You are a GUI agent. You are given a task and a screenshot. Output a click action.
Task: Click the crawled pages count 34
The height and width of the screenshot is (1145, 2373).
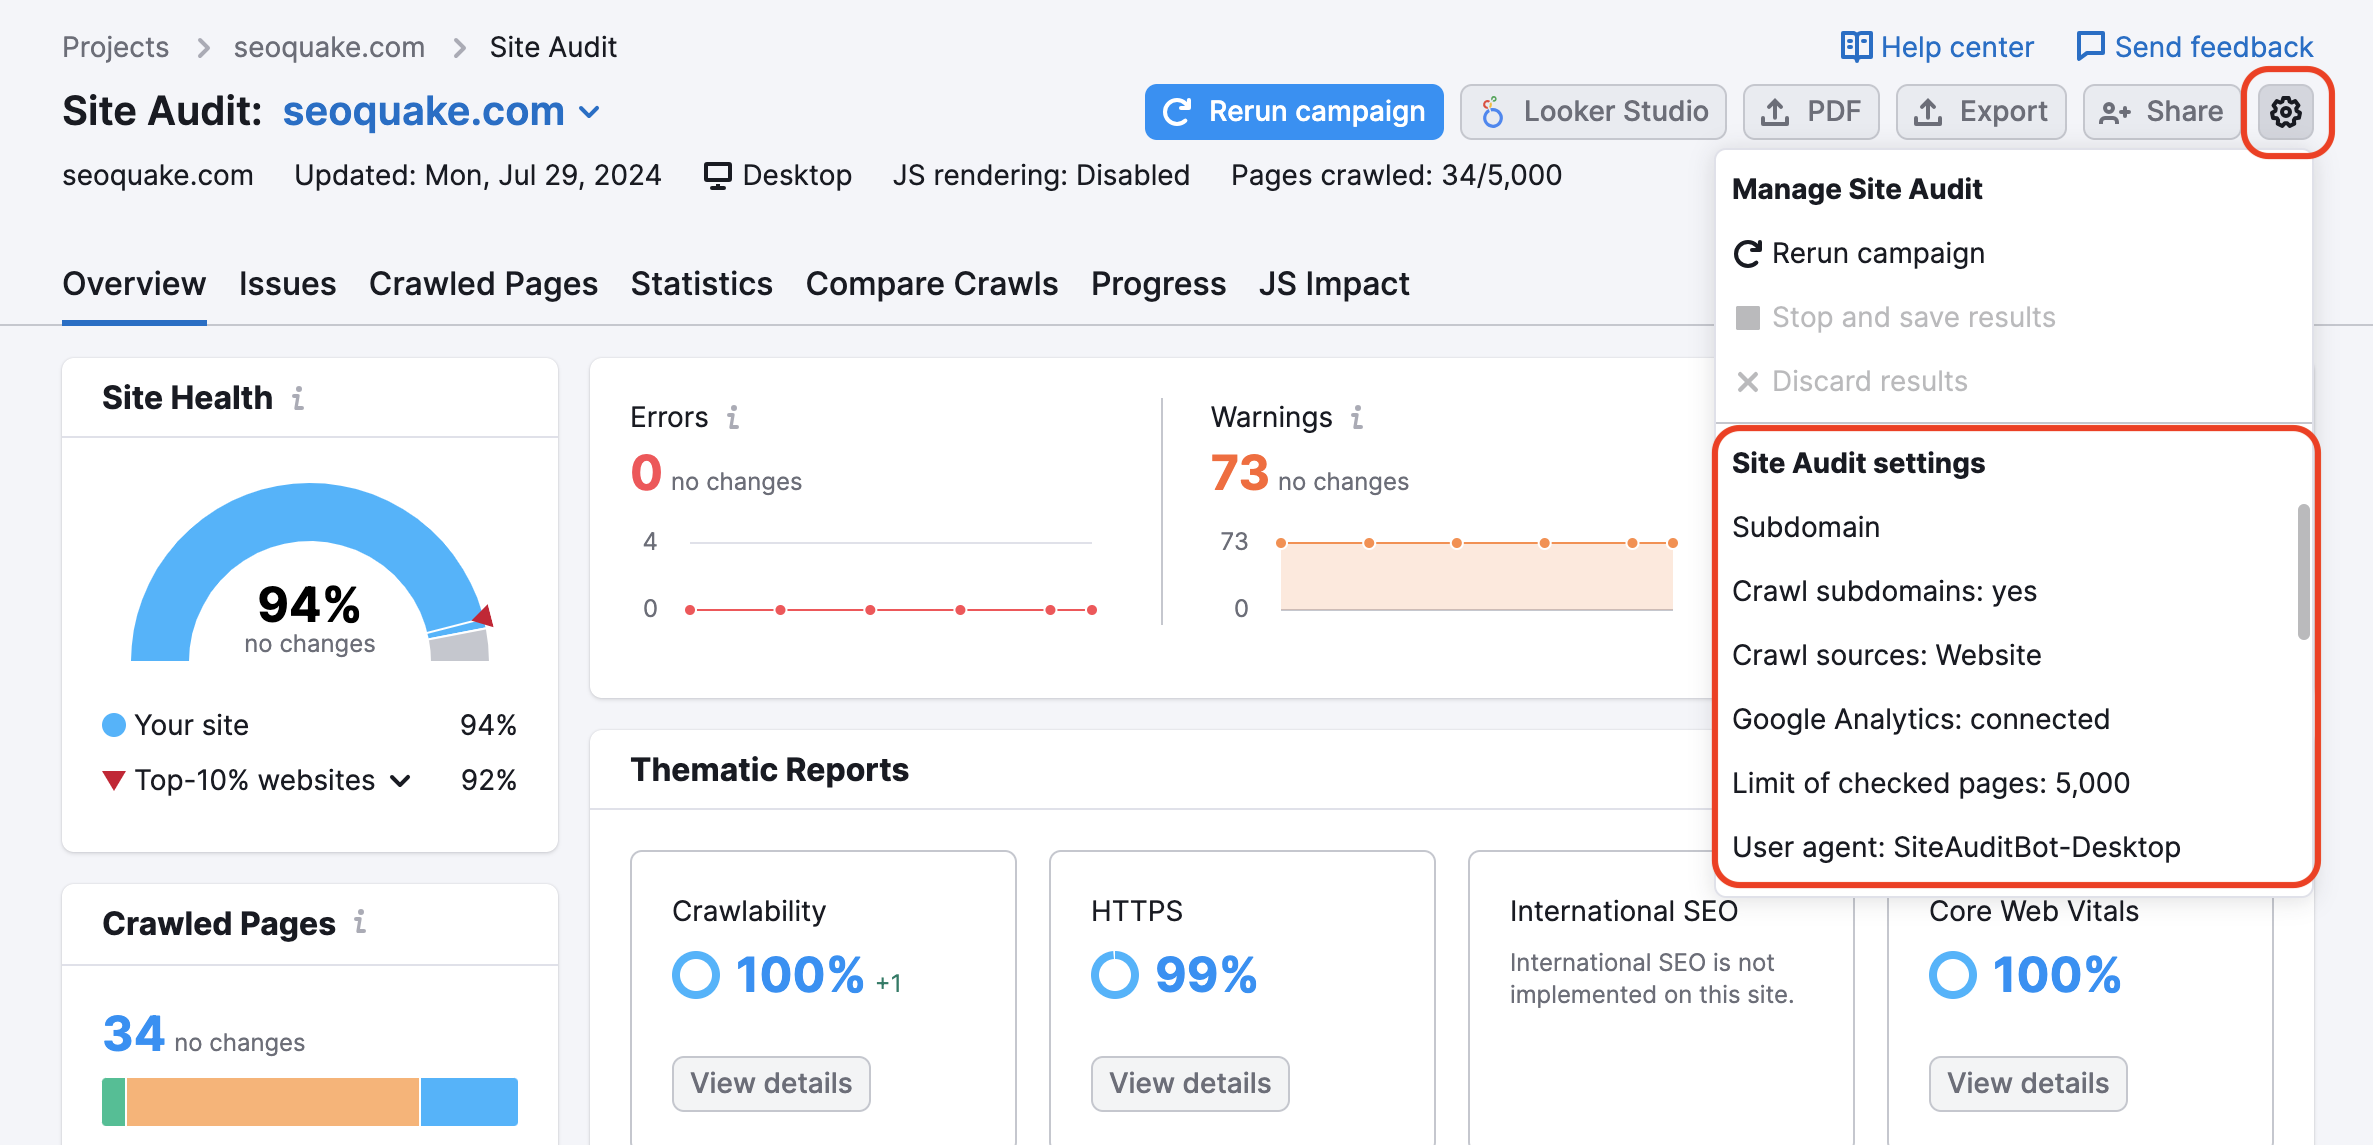[x=133, y=1033]
